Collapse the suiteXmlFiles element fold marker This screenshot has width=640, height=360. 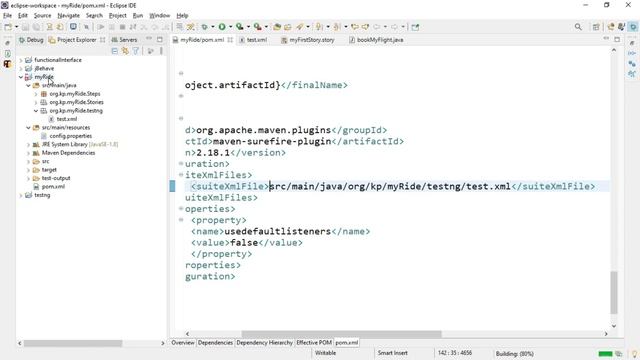181,175
